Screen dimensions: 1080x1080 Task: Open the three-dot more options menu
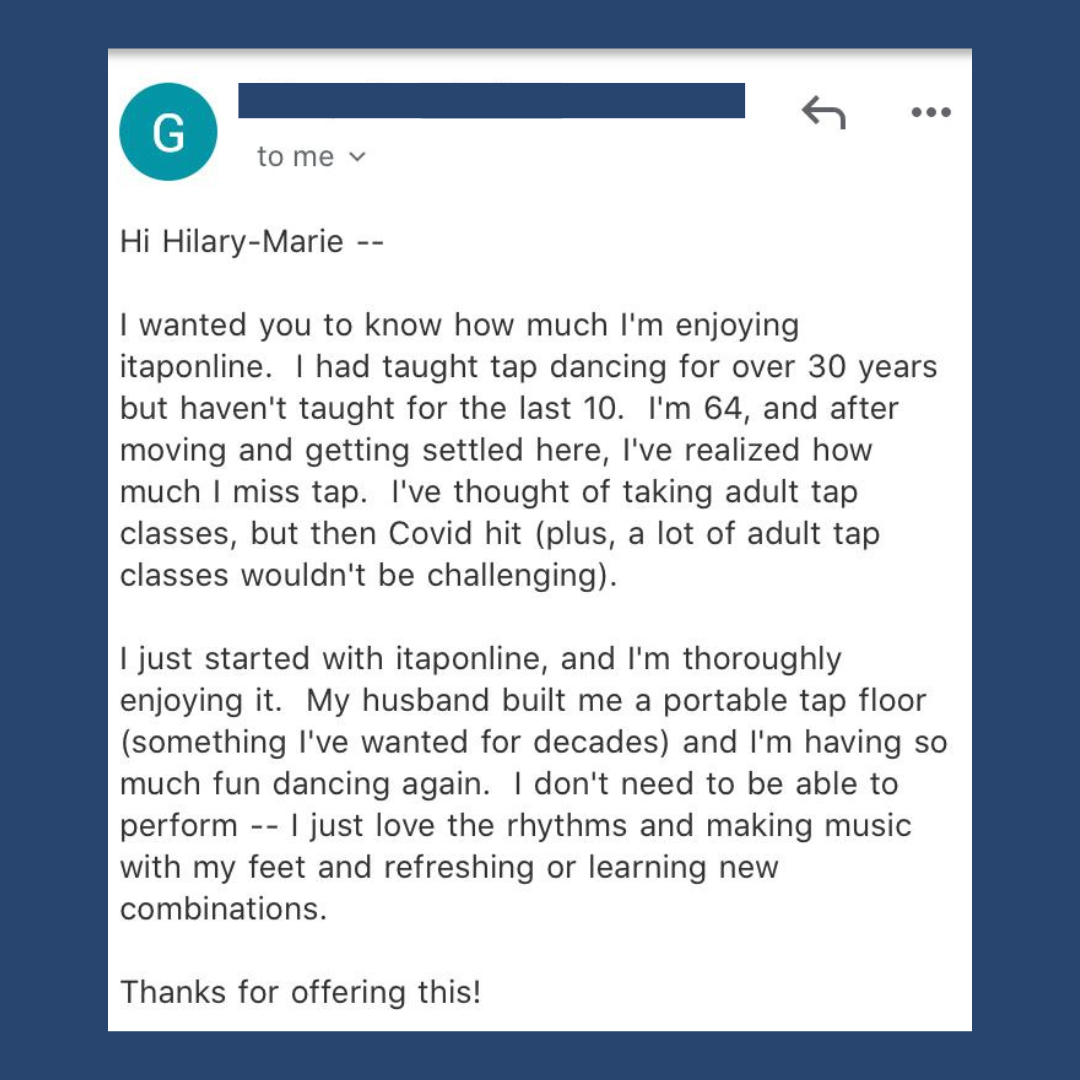(x=931, y=113)
